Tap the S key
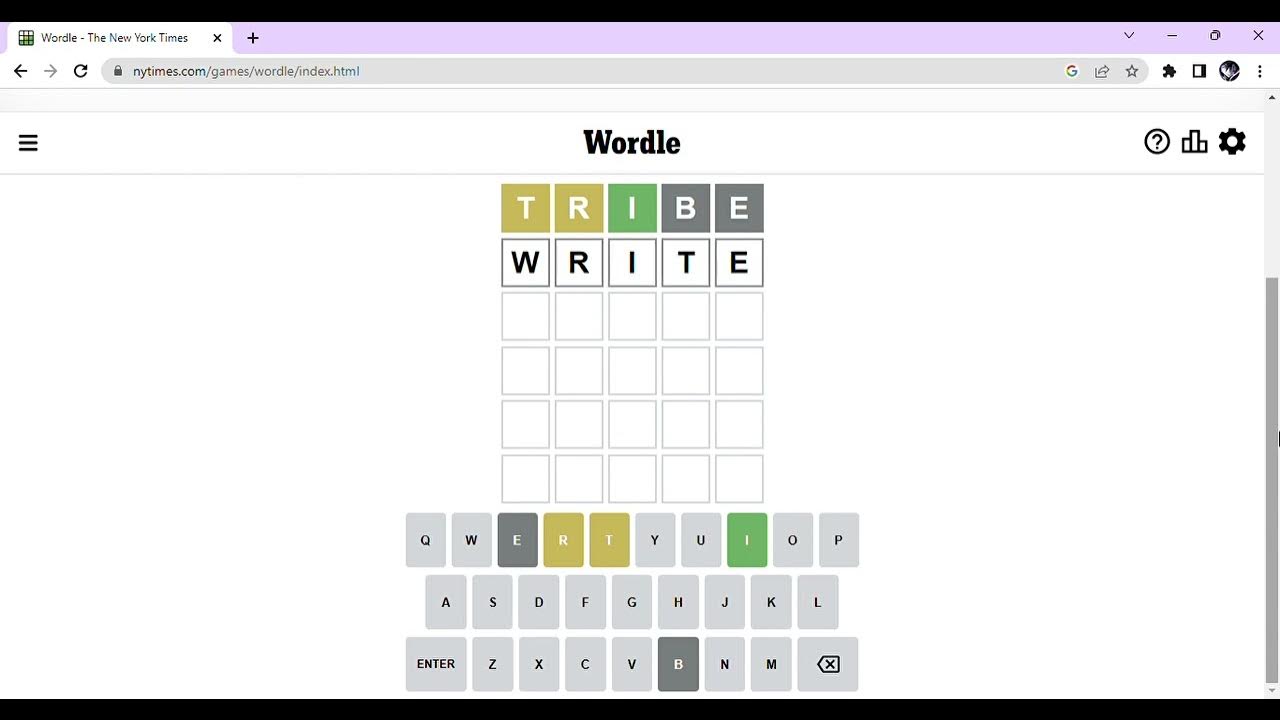The height and width of the screenshot is (720, 1280). click(x=492, y=602)
